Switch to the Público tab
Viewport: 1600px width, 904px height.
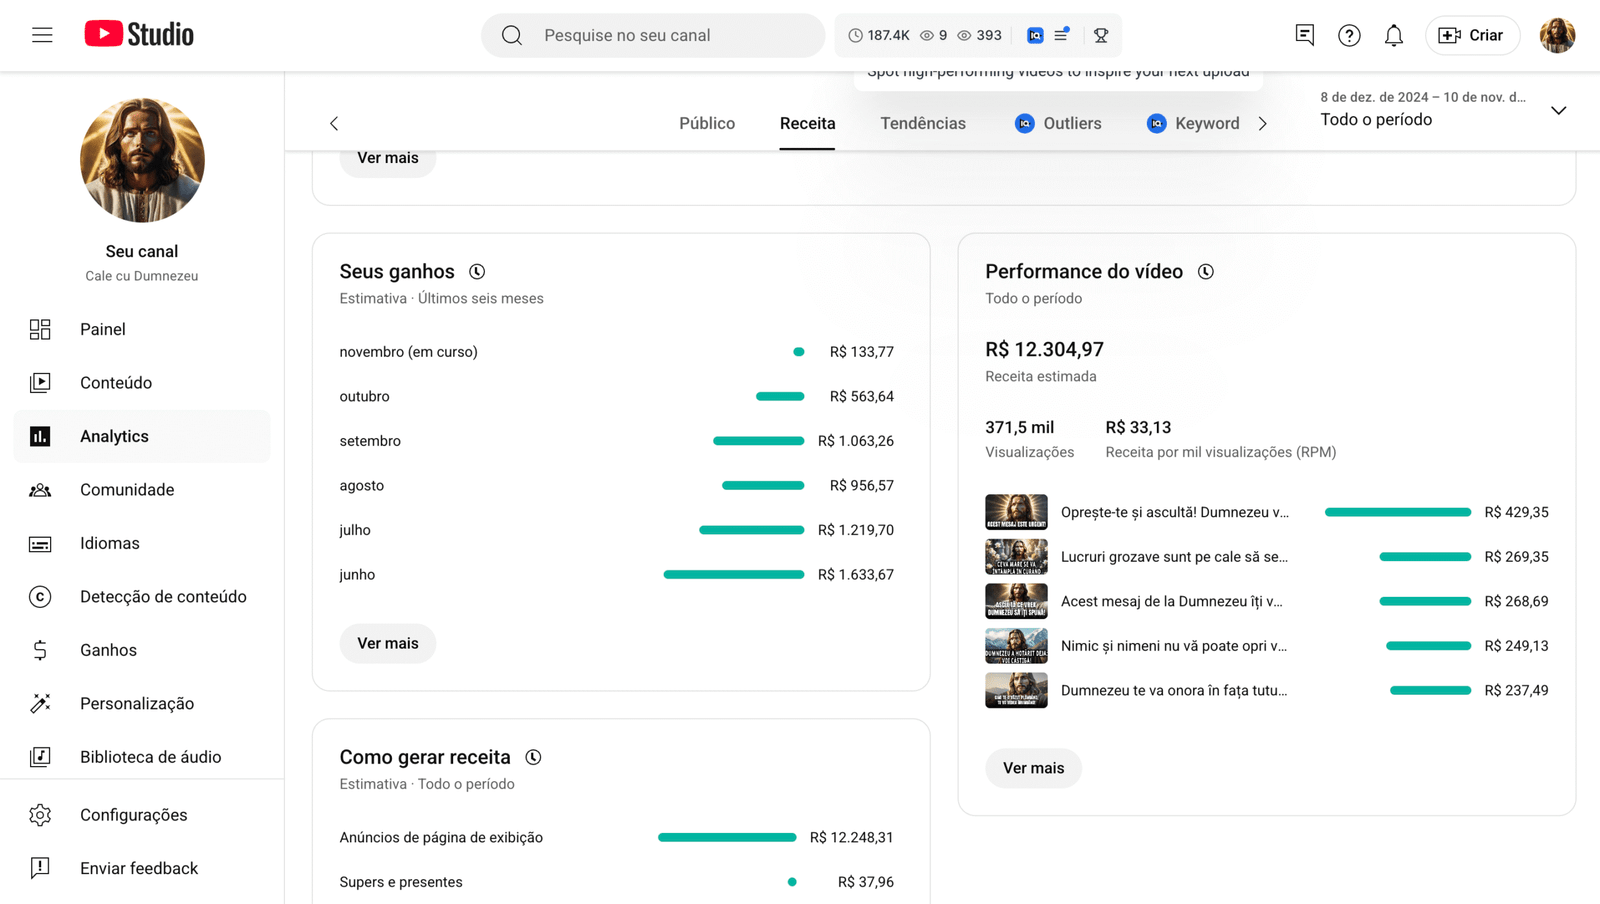707,123
